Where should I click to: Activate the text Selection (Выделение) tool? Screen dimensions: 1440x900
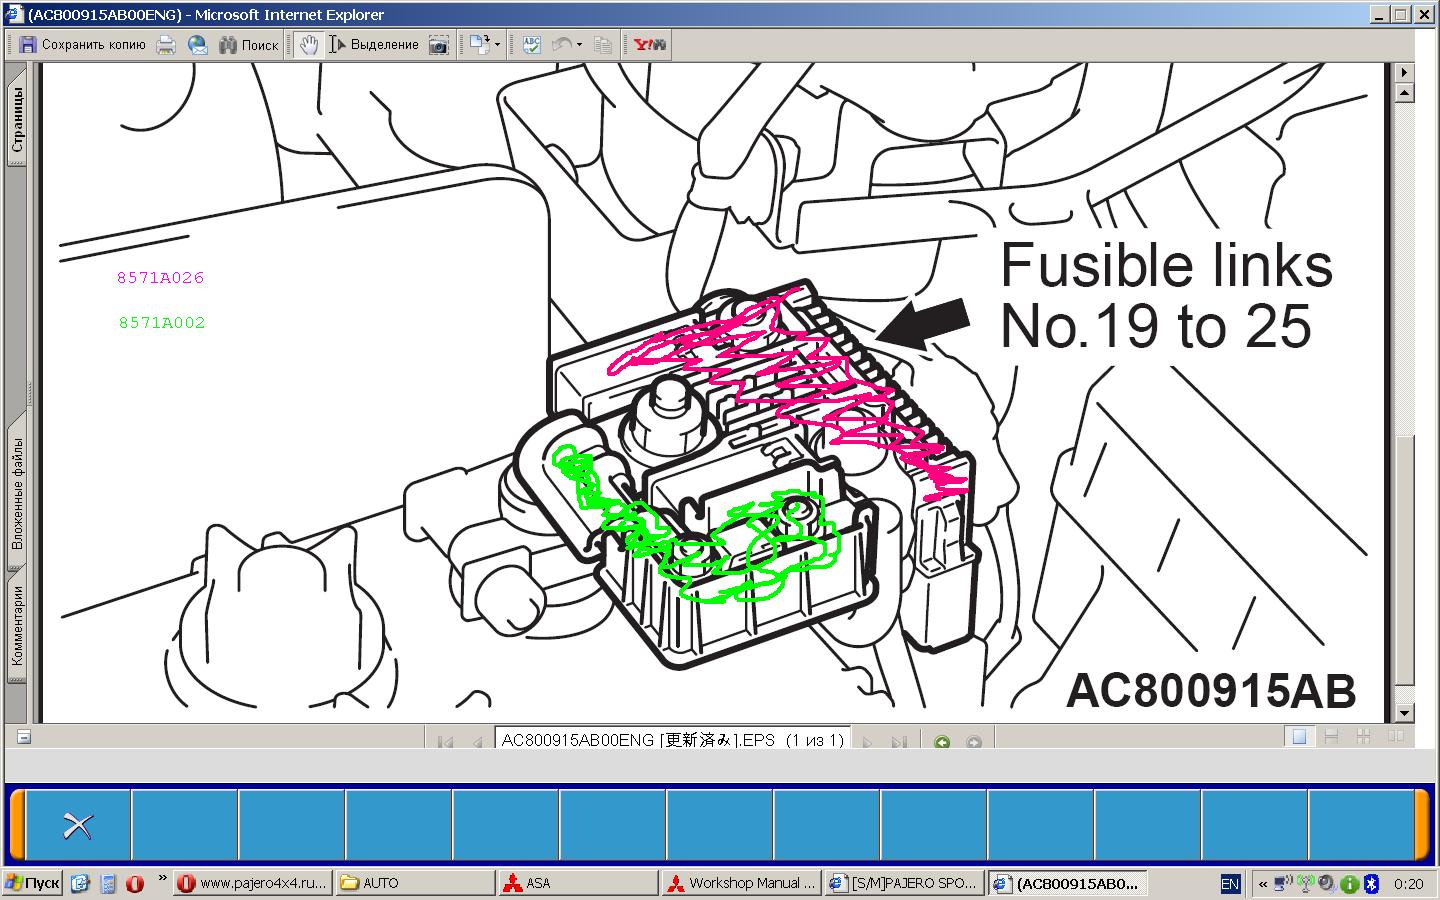[x=374, y=45]
